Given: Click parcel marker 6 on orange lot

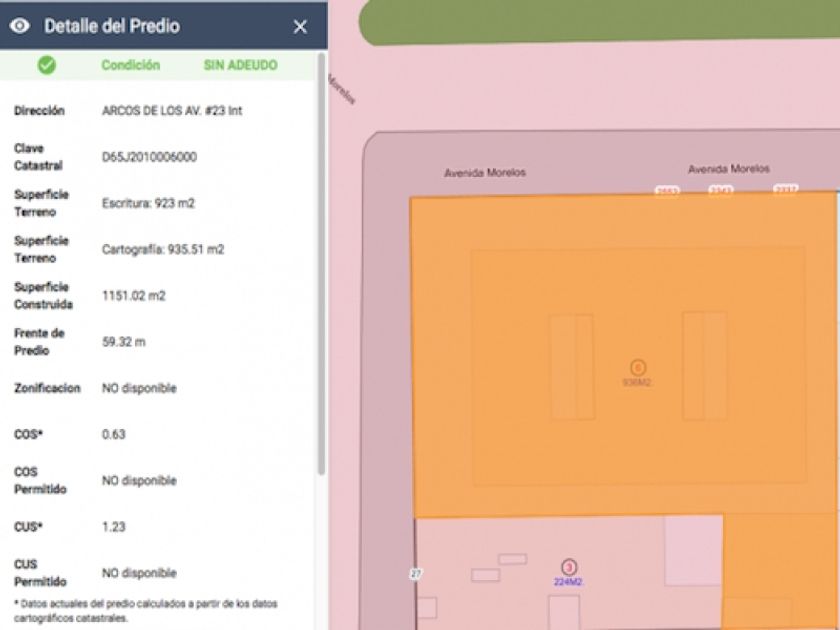Looking at the screenshot, I should click(x=638, y=368).
